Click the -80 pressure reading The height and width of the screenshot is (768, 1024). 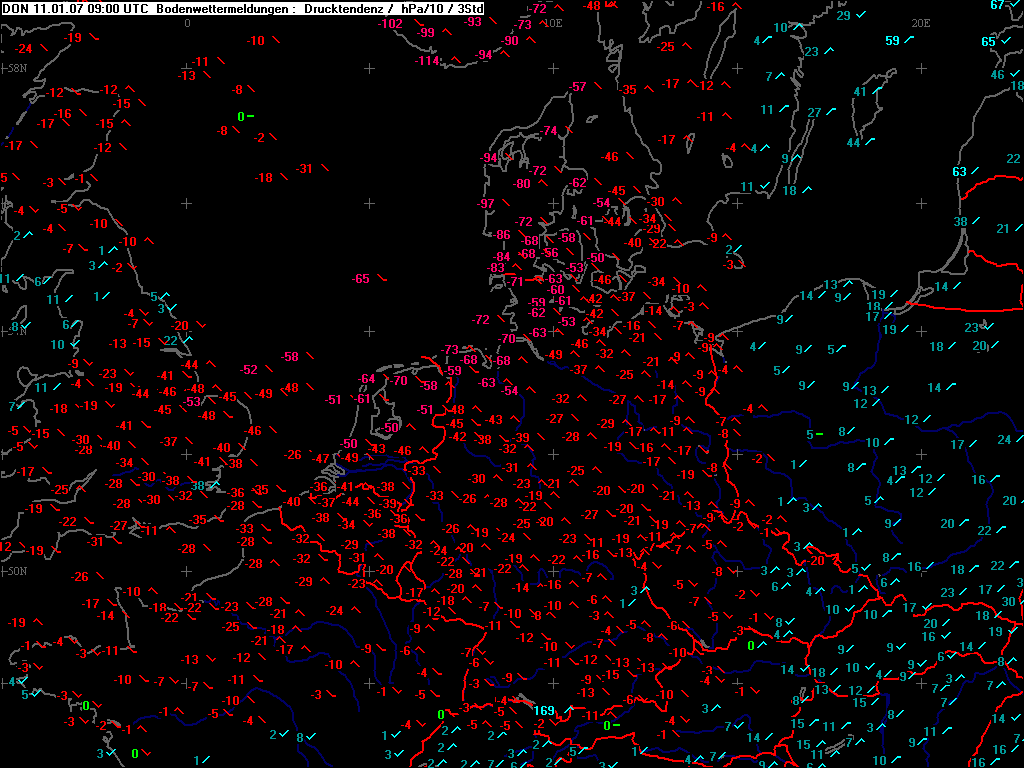521,184
